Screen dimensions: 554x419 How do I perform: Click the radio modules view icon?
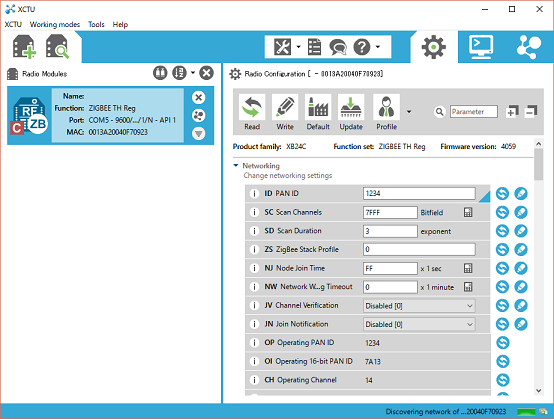[160, 73]
